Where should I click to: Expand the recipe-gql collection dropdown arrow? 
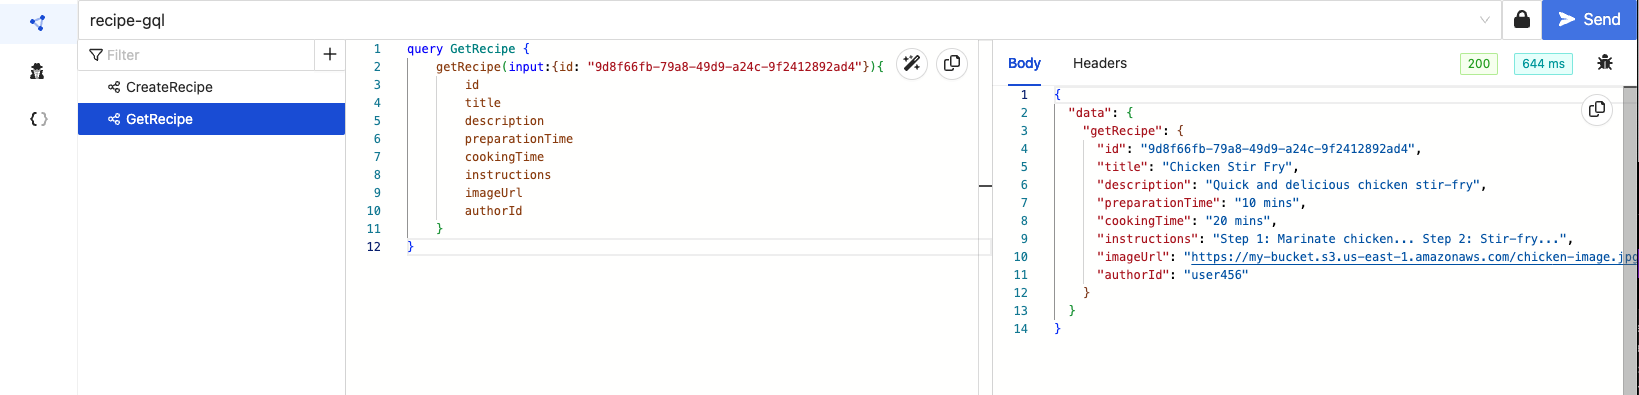click(1485, 20)
